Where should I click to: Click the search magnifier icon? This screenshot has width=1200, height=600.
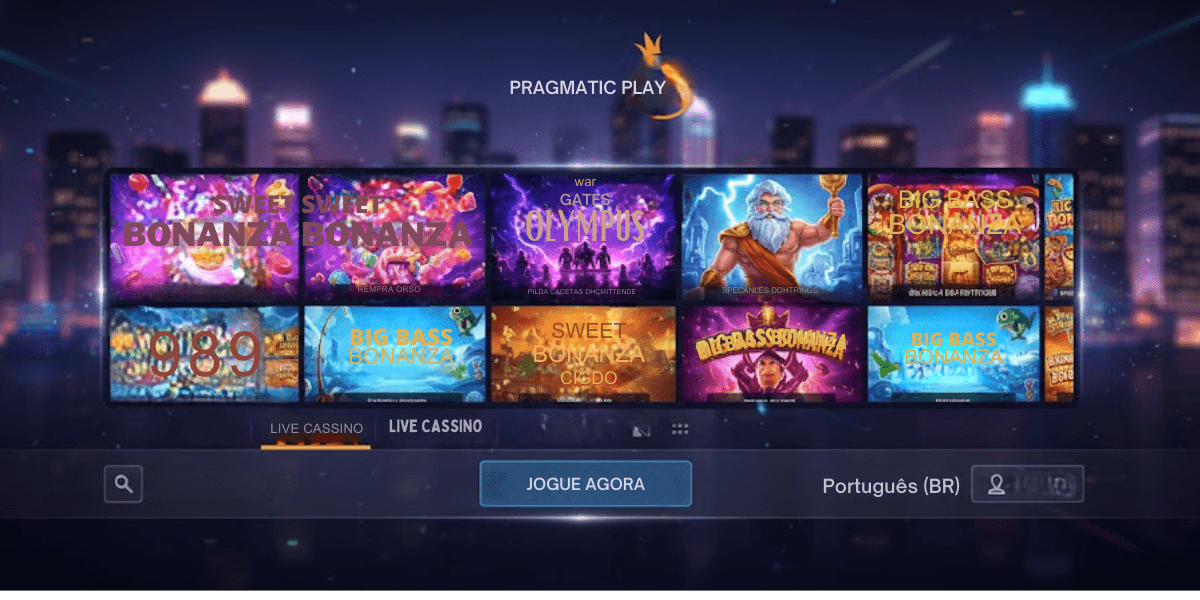(123, 484)
